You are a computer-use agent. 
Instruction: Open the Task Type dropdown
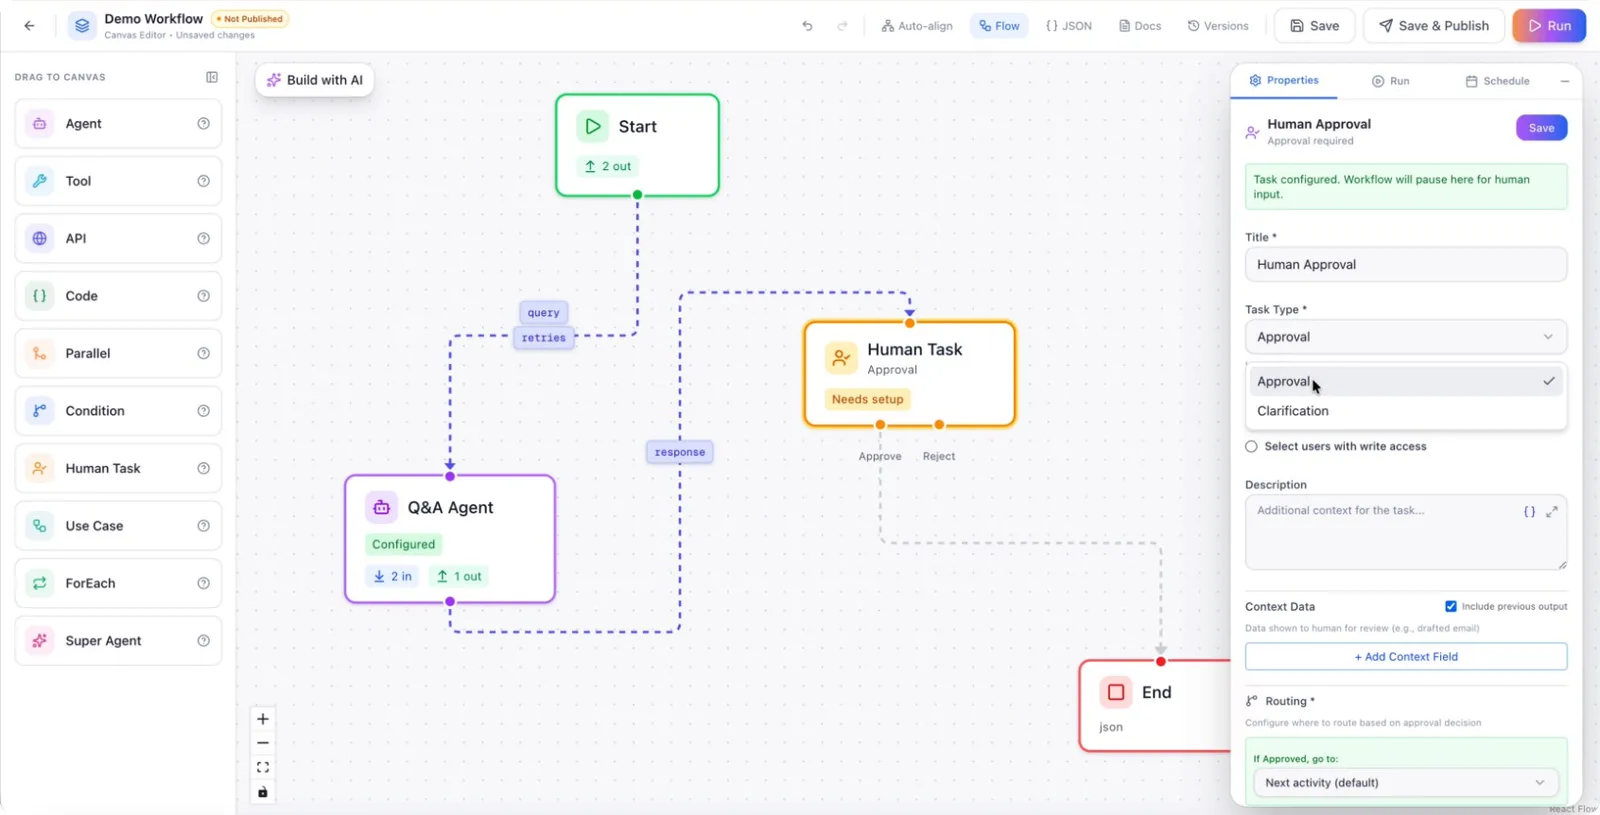[1405, 337]
